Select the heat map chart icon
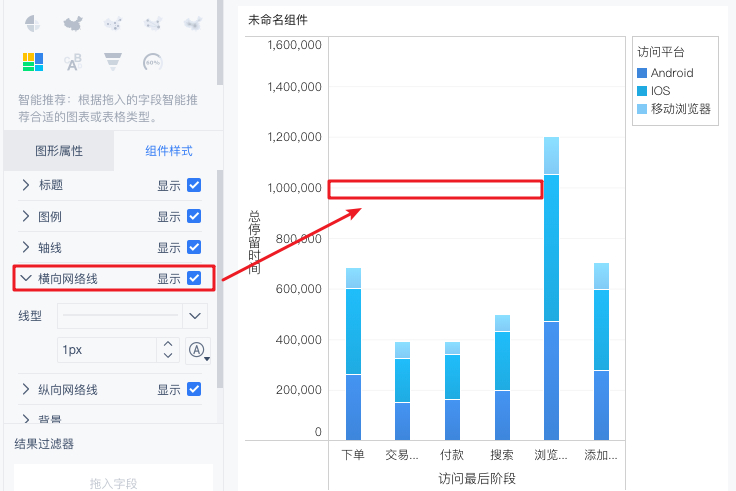The height and width of the screenshot is (491, 736). click(193, 23)
